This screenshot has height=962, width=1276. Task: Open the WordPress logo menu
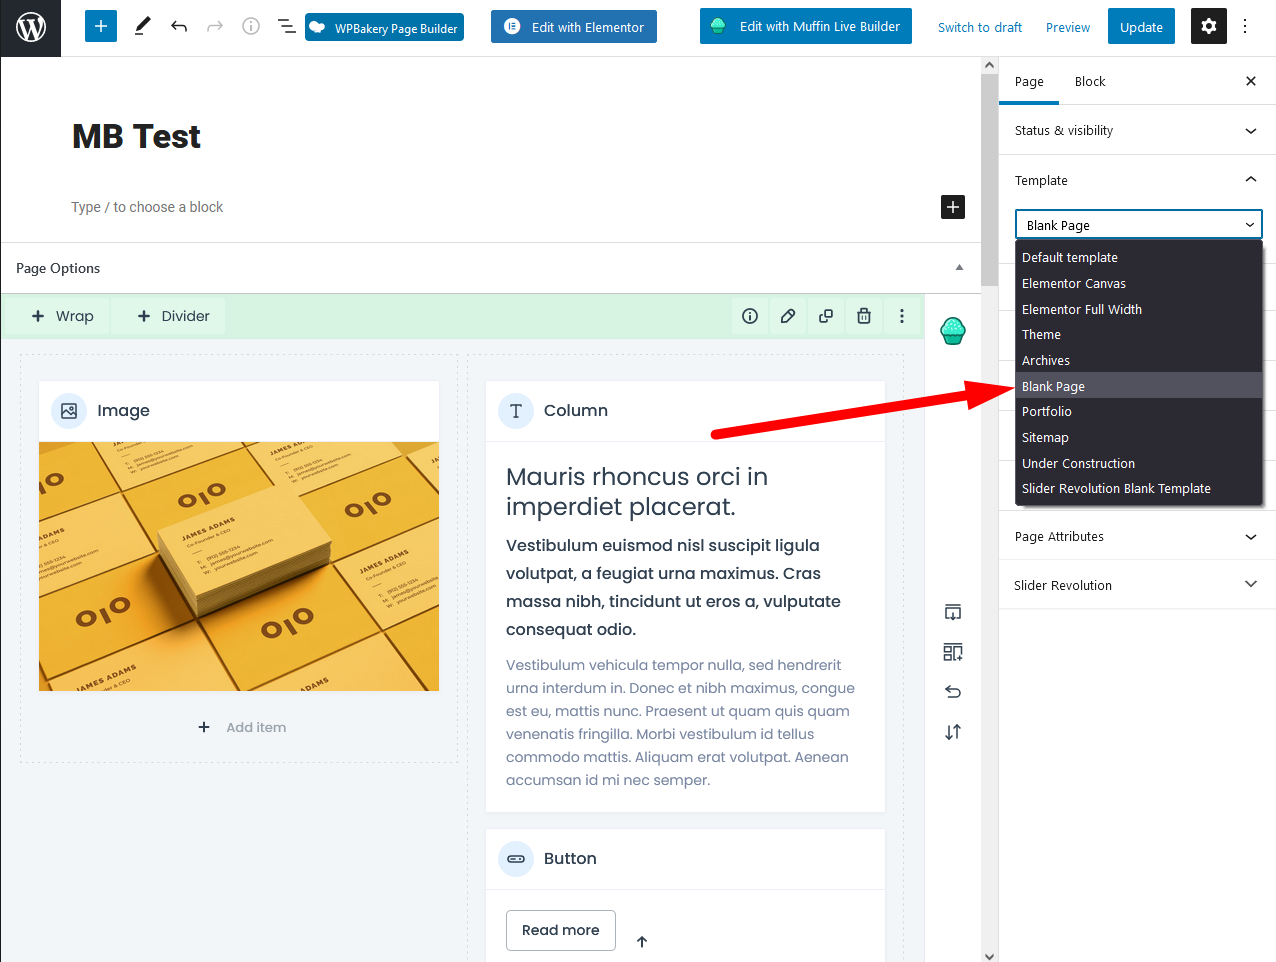(x=31, y=28)
